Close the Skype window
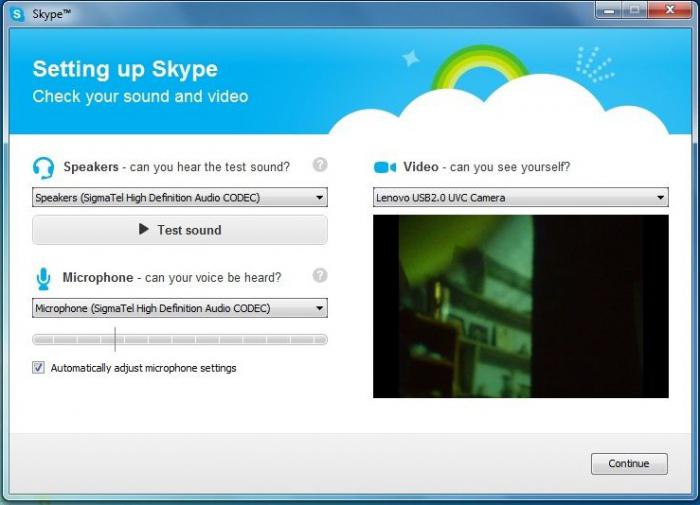 click(x=670, y=10)
